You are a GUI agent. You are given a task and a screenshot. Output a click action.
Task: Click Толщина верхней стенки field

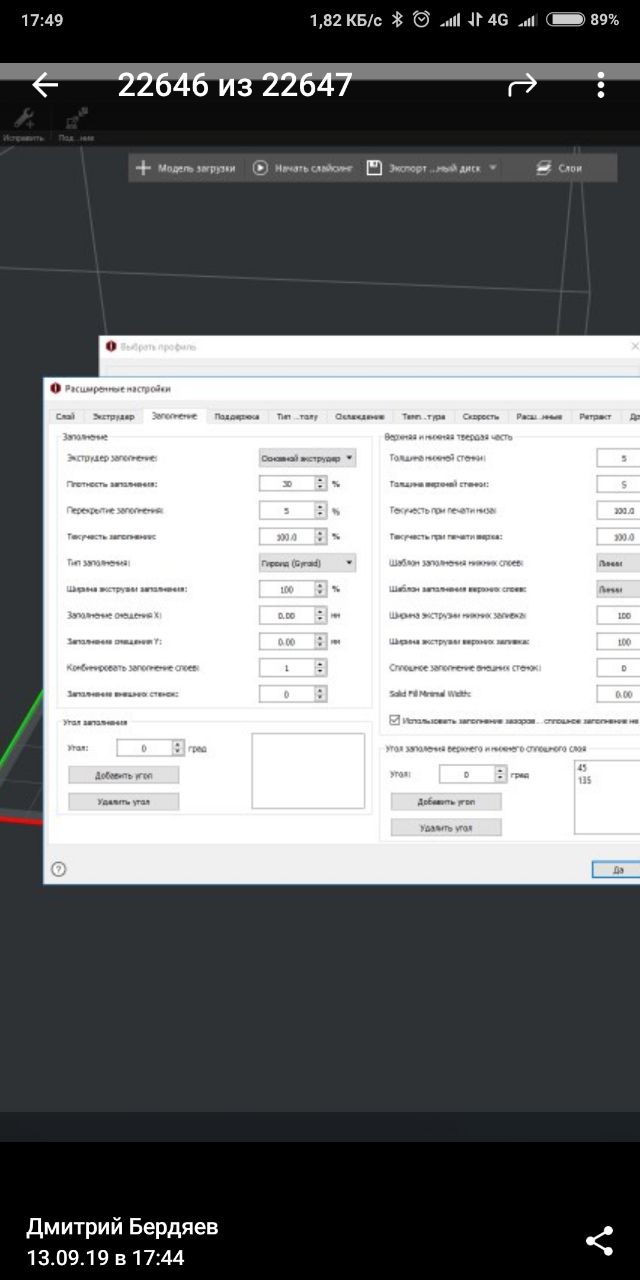(x=618, y=484)
